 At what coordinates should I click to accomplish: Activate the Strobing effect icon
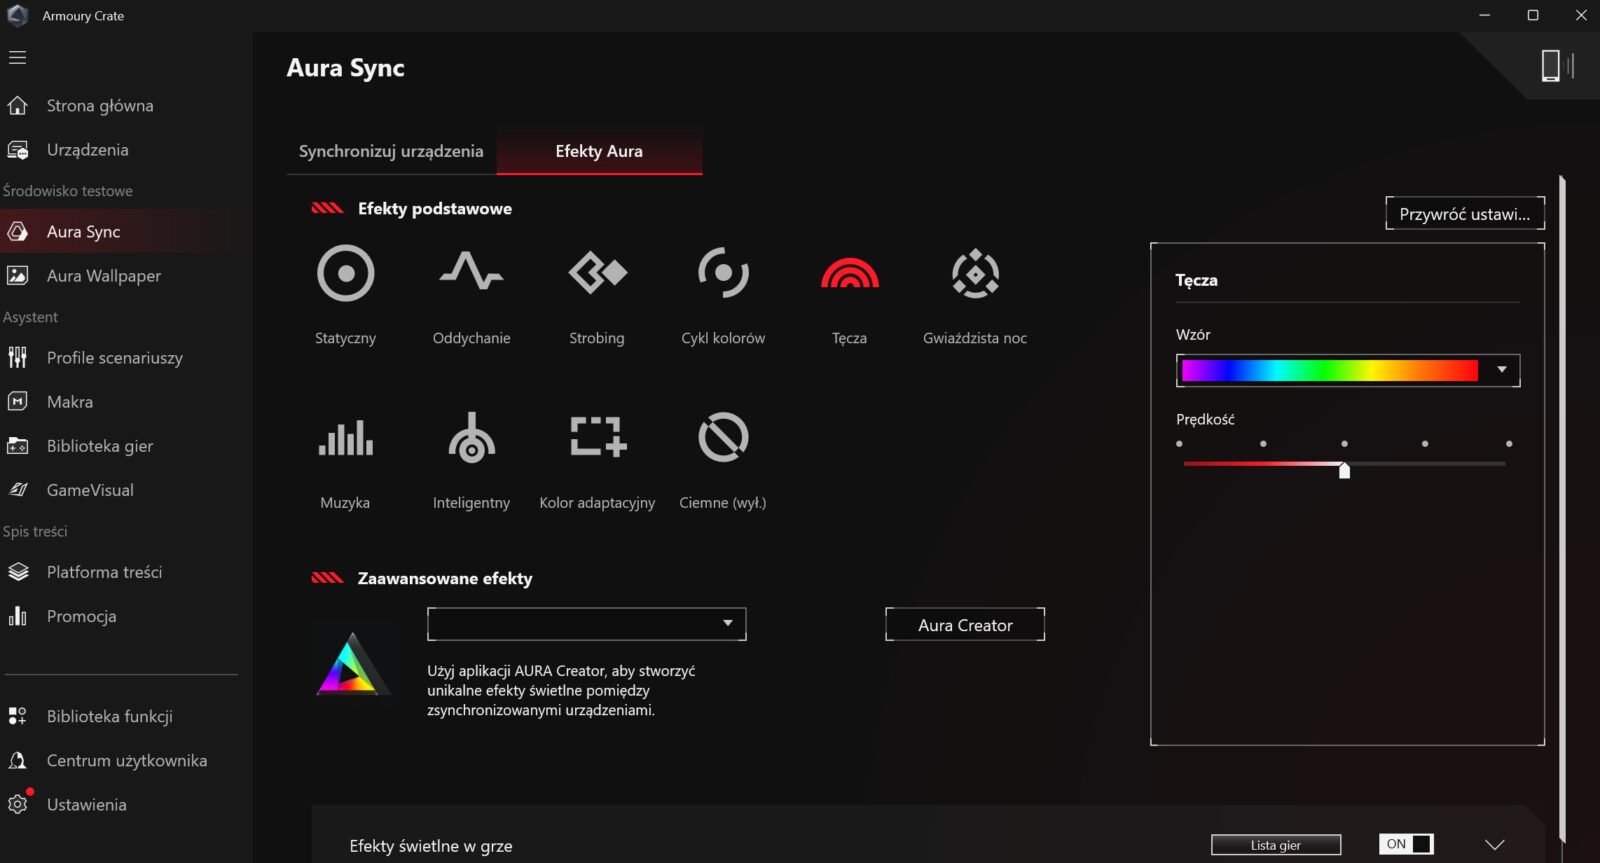[x=597, y=273]
